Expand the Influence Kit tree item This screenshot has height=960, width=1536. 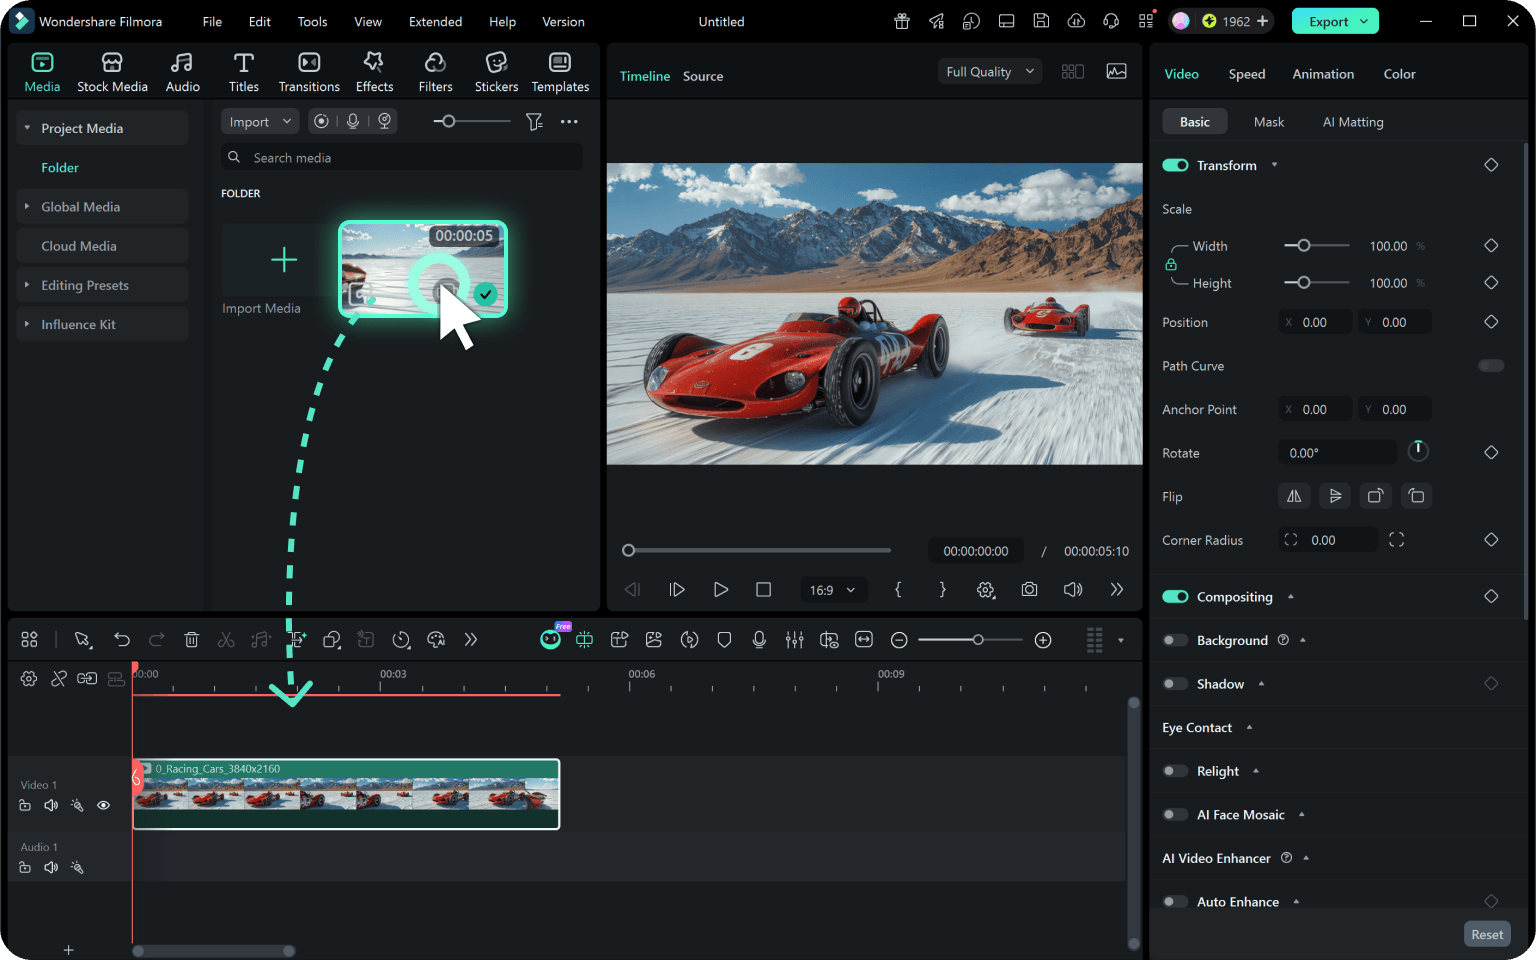27,324
